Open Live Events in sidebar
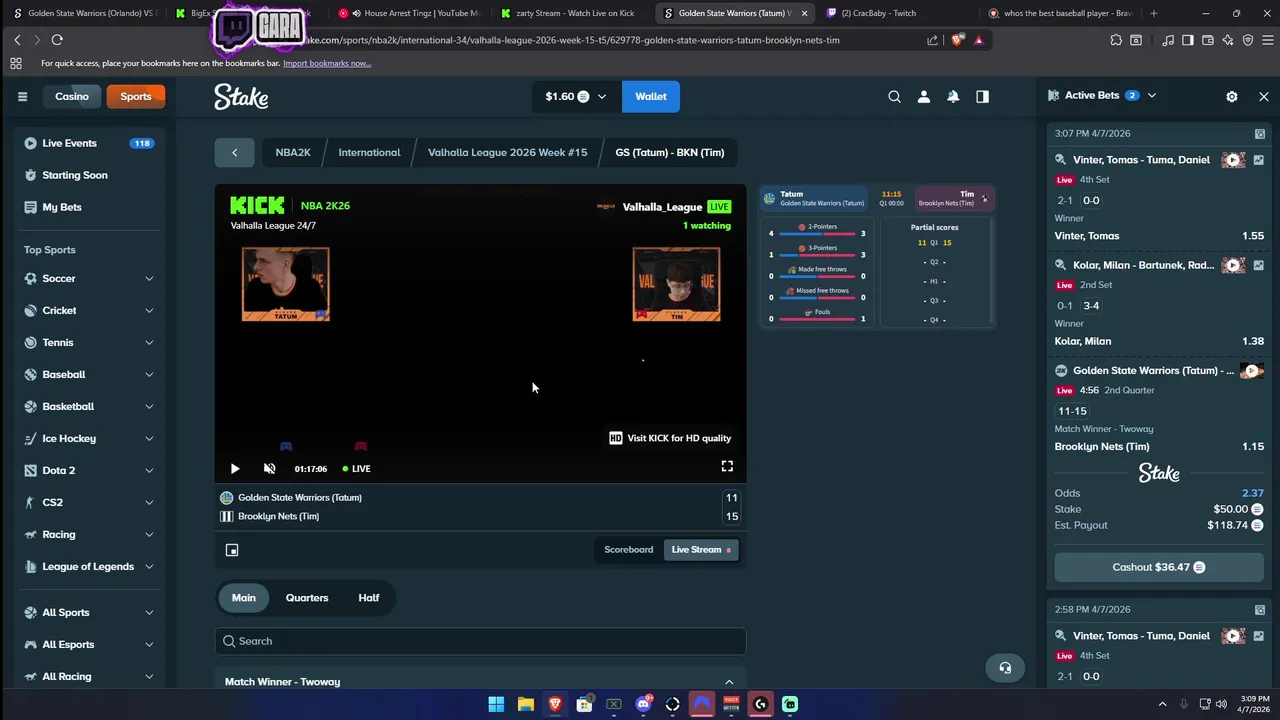1280x720 pixels. [90, 144]
